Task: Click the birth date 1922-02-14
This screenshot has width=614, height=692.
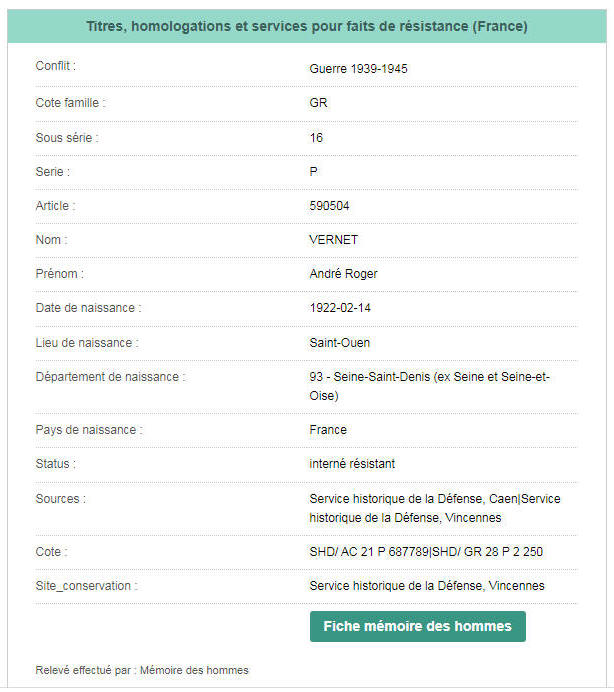Action: click(x=340, y=308)
